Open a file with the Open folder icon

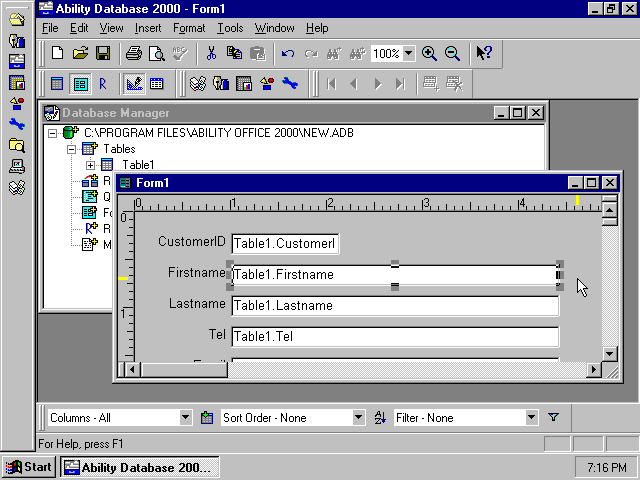coord(80,53)
